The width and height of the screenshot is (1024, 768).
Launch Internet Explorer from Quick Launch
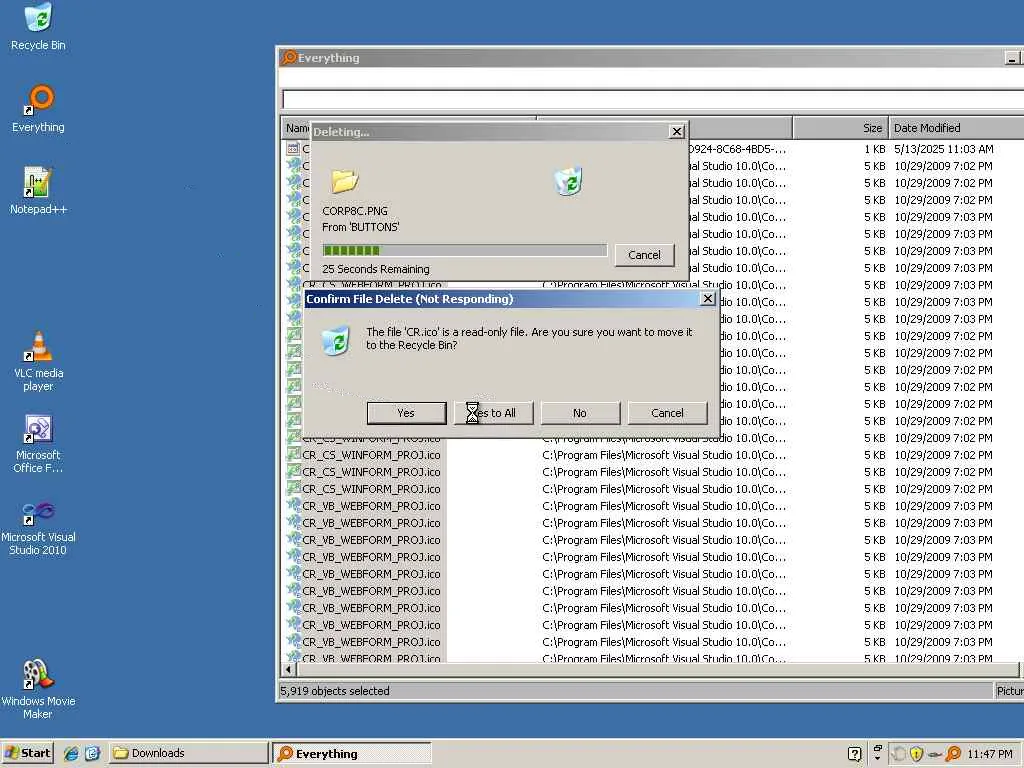coord(71,753)
